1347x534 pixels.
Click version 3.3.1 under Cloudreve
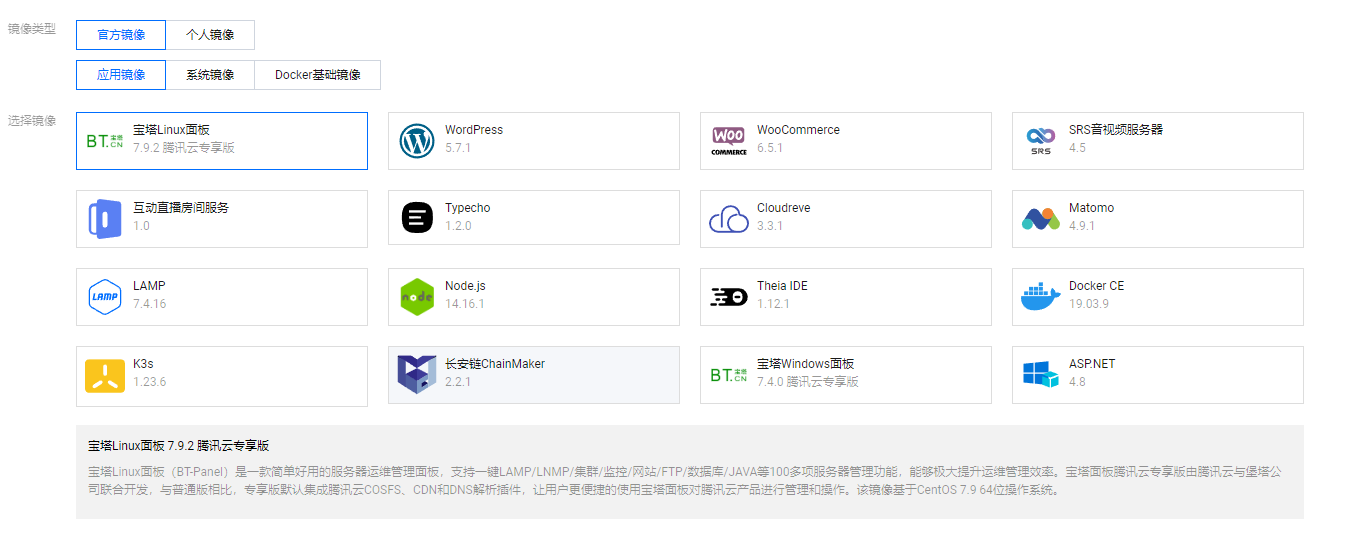coord(770,226)
